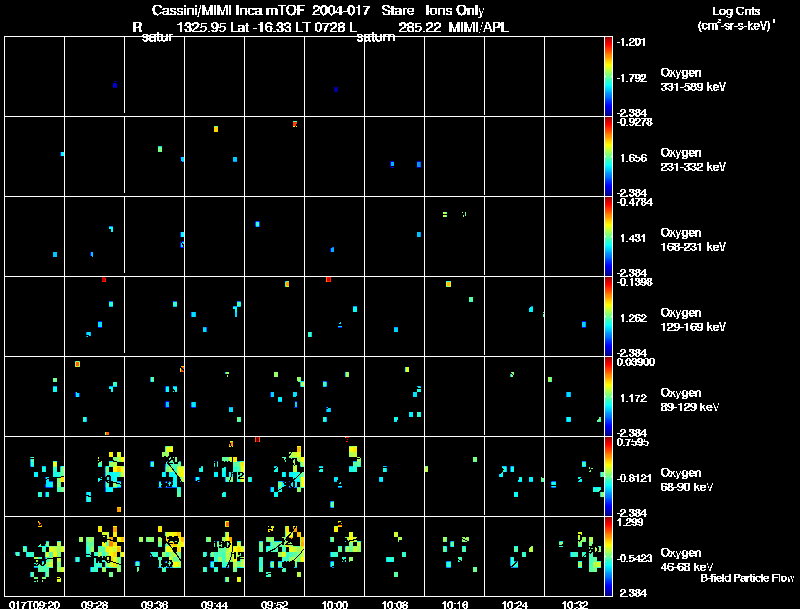This screenshot has width=800, height=609.
Task: Select the Oxygen 89-129 keV panel at 10:08
Action: 395,396
